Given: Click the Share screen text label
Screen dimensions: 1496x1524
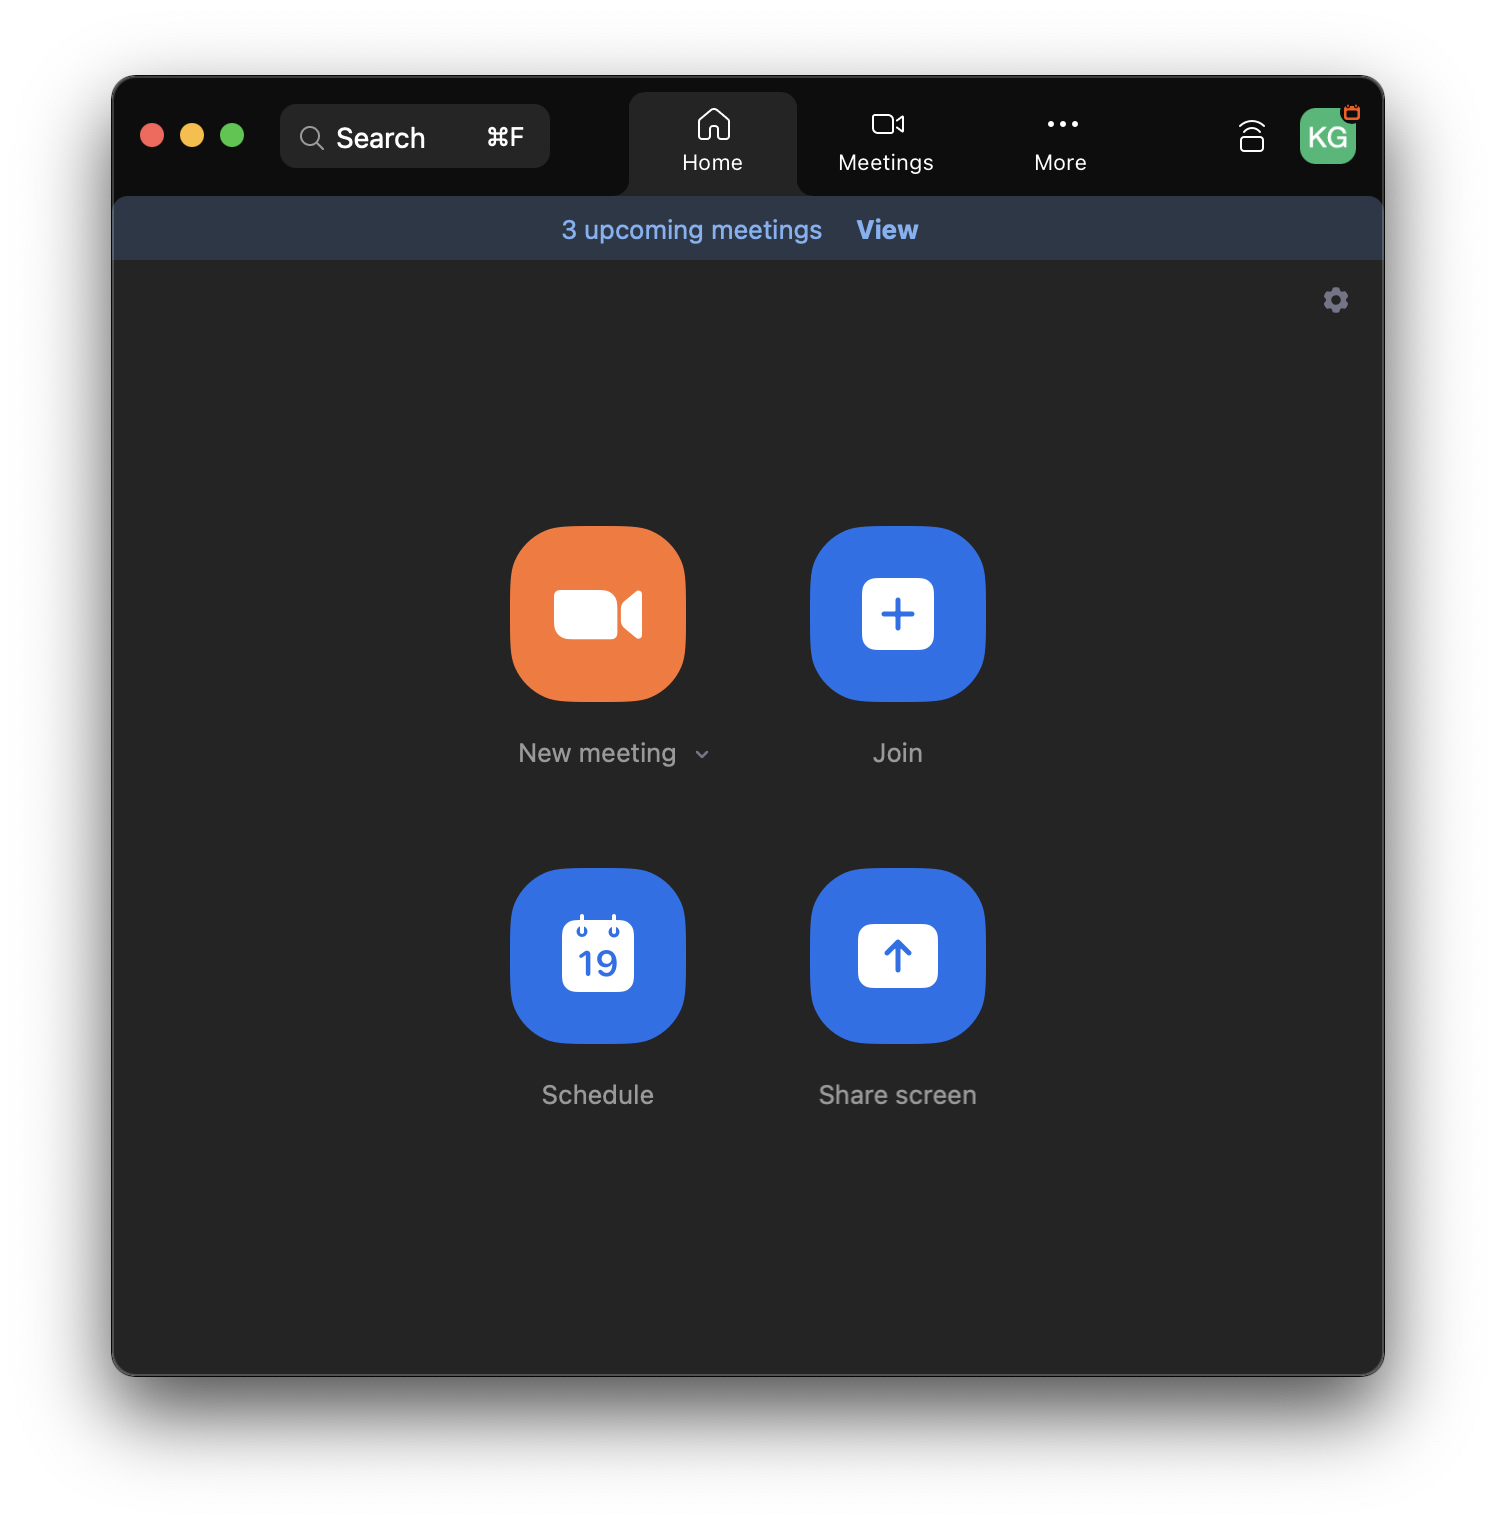Looking at the screenshot, I should click(897, 1095).
